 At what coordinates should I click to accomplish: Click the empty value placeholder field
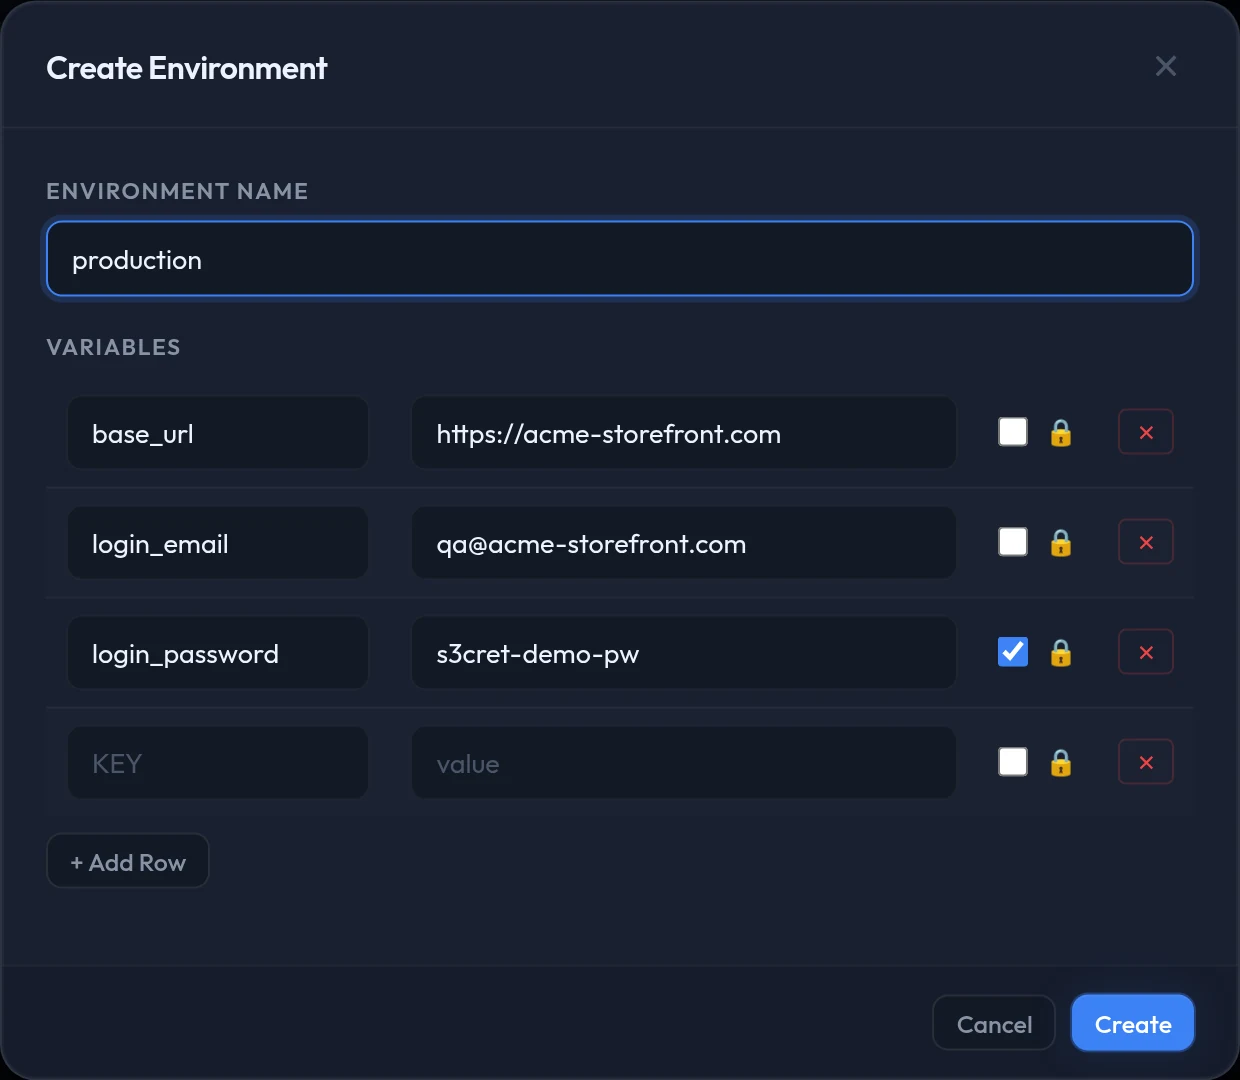tap(684, 763)
